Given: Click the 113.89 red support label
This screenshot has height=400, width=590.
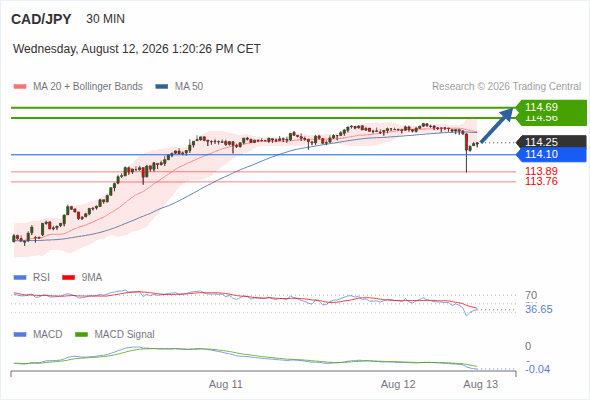Looking at the screenshot, I should 541,171.
